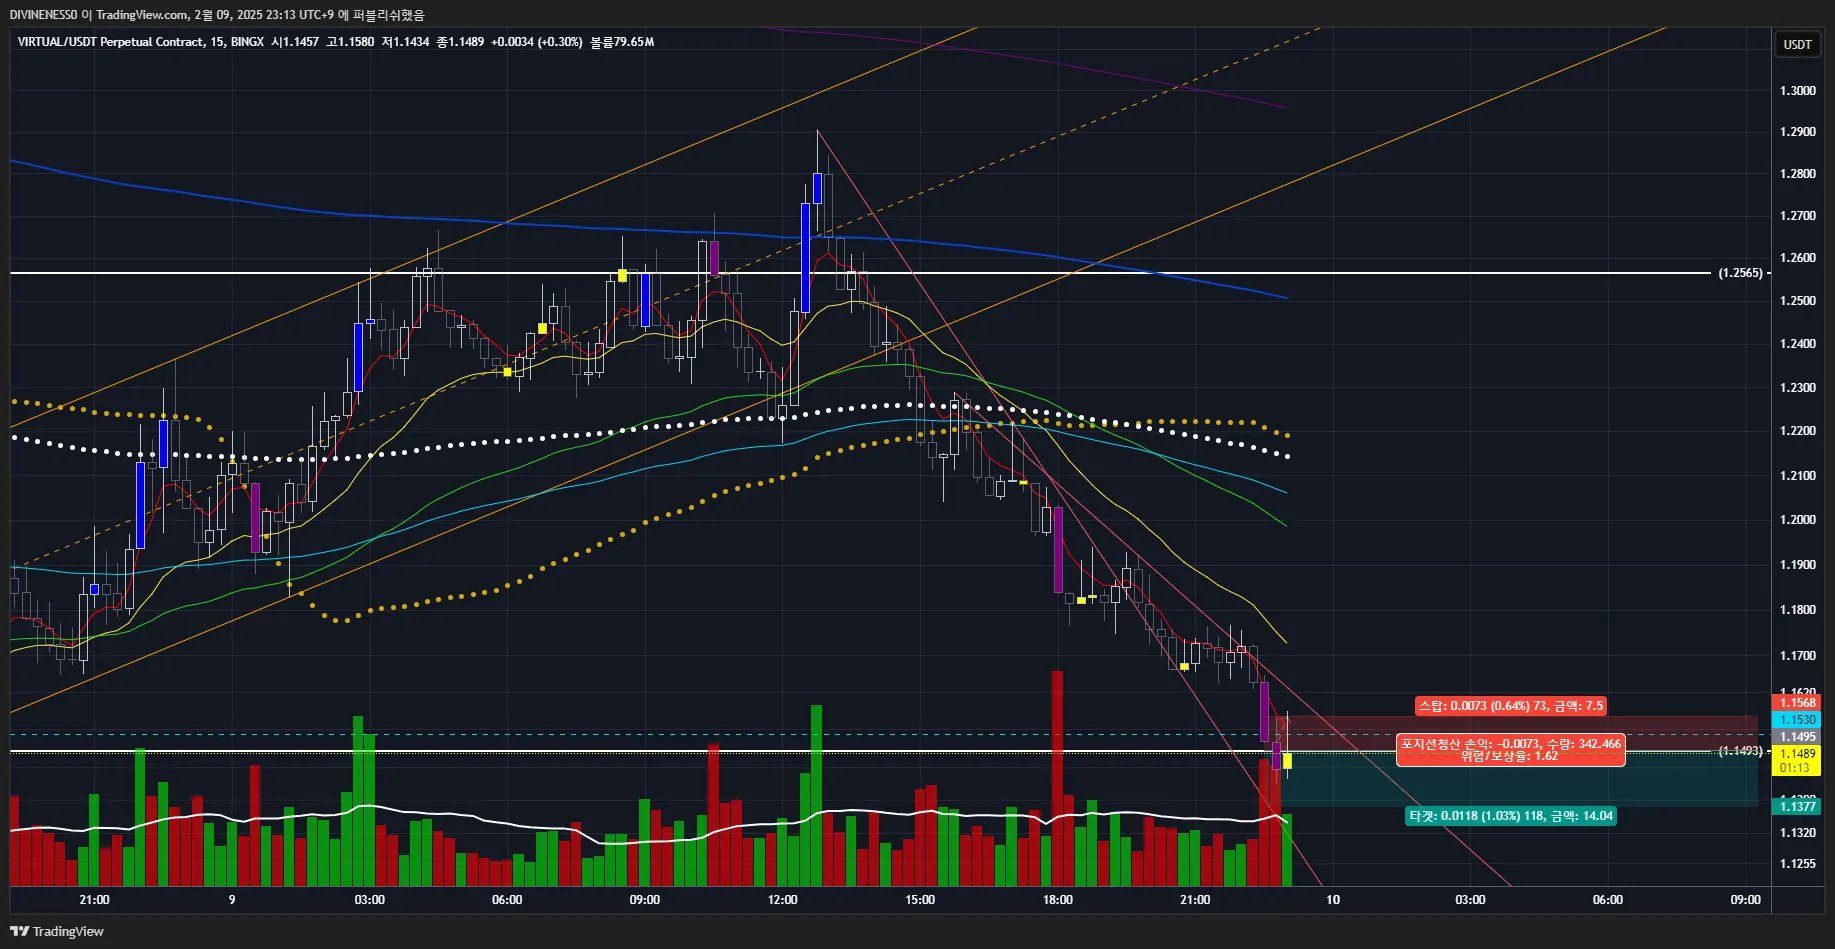
Task: Open the USDT currency selector
Action: (1797, 44)
